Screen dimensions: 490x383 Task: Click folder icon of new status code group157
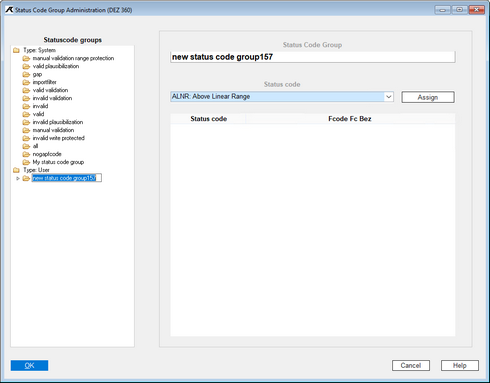(x=26, y=178)
